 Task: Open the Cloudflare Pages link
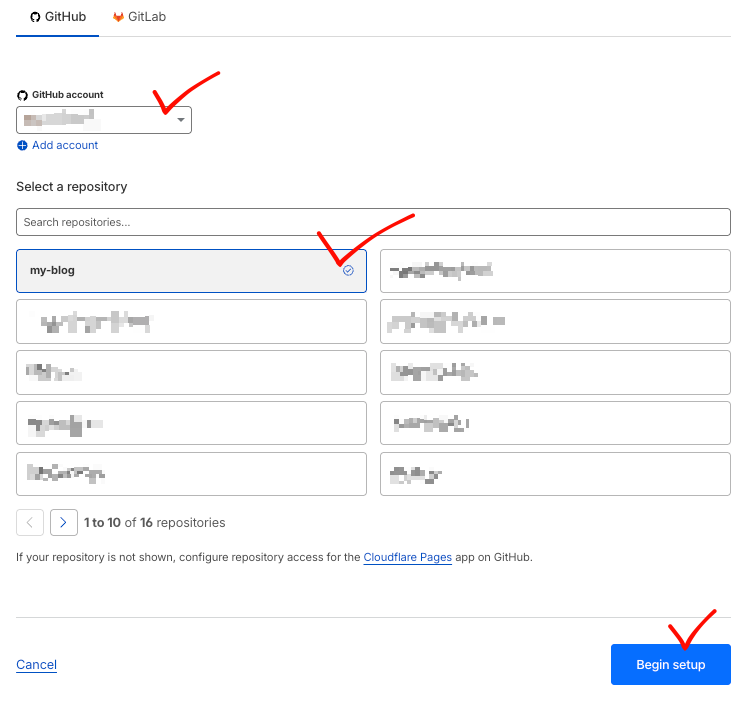(408, 557)
